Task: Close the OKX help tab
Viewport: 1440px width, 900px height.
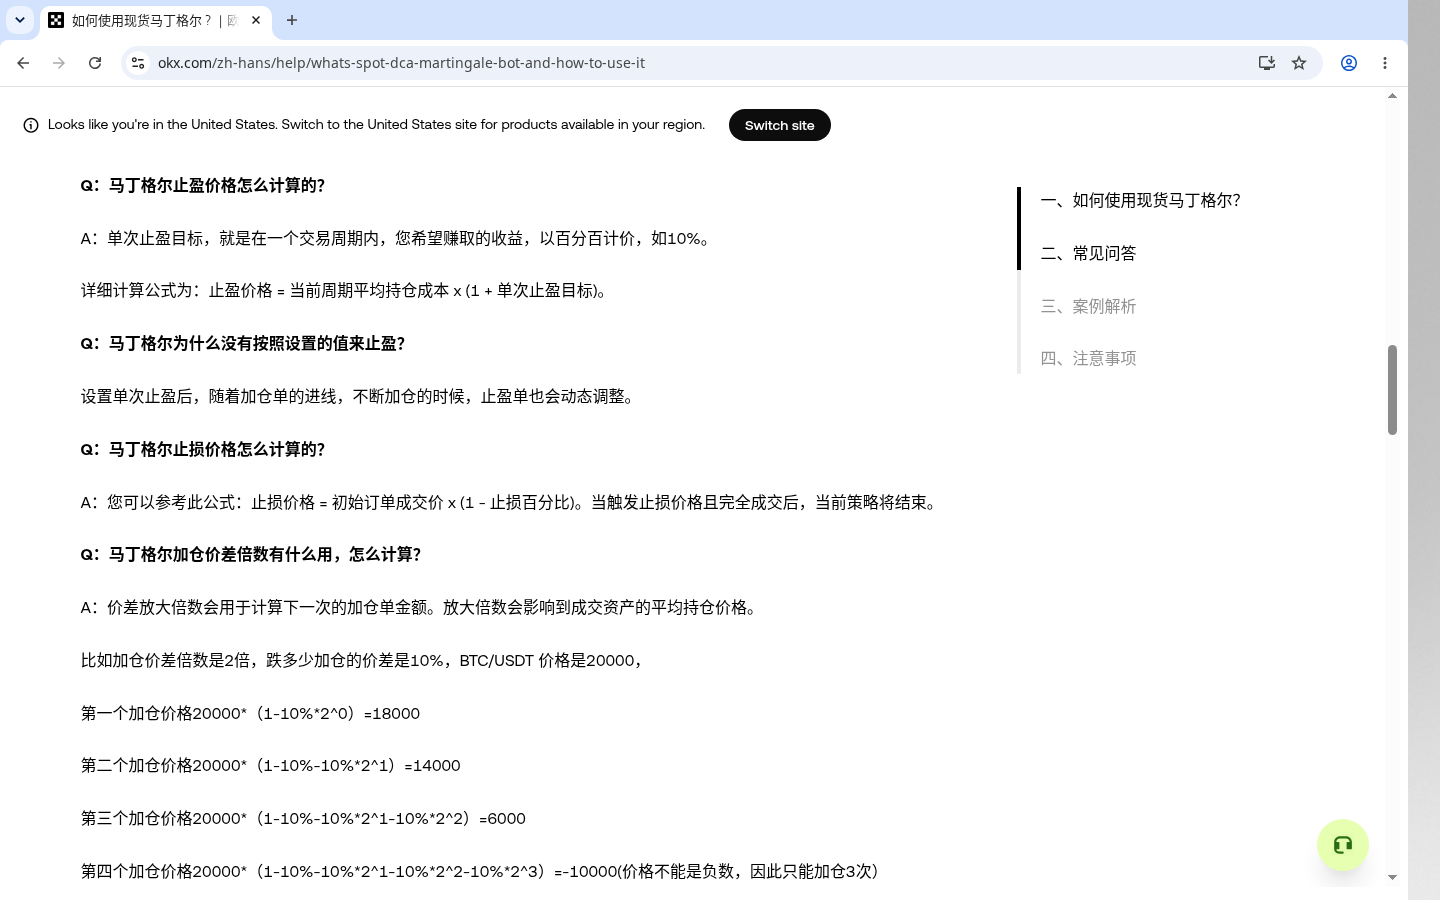Action: click(256, 20)
